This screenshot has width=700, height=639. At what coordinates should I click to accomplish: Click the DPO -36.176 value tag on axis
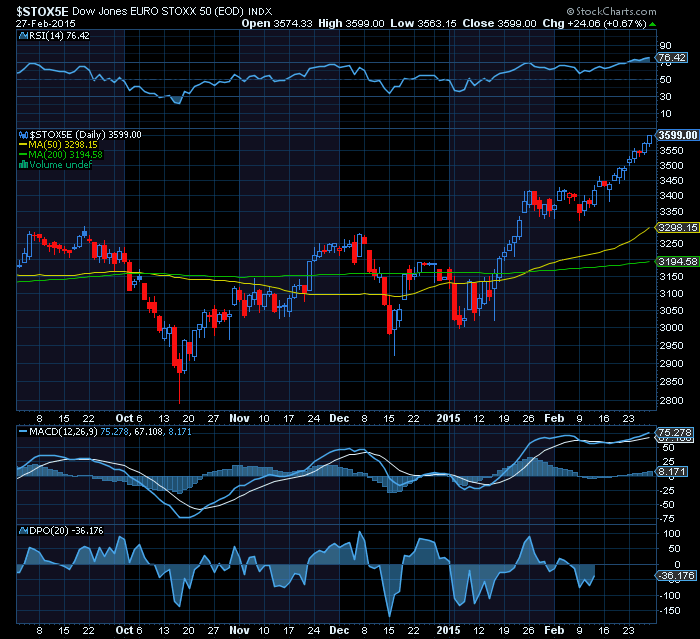tap(676, 576)
